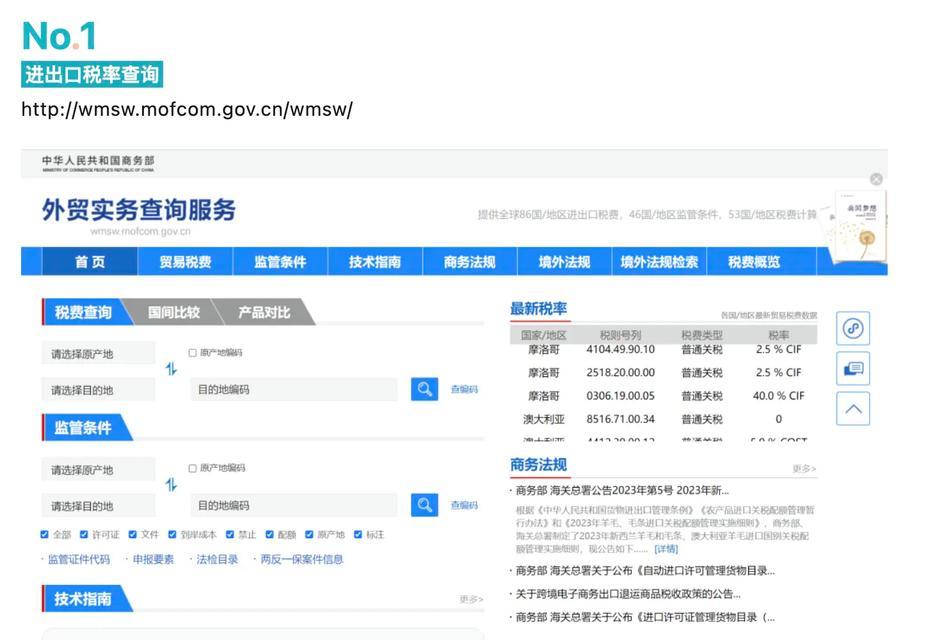Image resolution: width=928 pixels, height=640 pixels.
Task: Click the search icon in 税费查询 section
Action: (x=424, y=389)
